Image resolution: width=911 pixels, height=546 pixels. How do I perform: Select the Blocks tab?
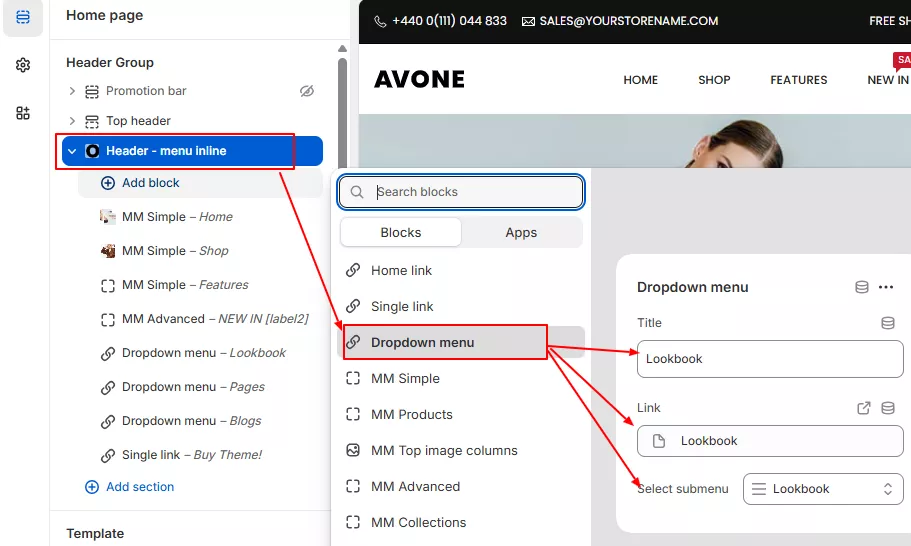point(401,232)
